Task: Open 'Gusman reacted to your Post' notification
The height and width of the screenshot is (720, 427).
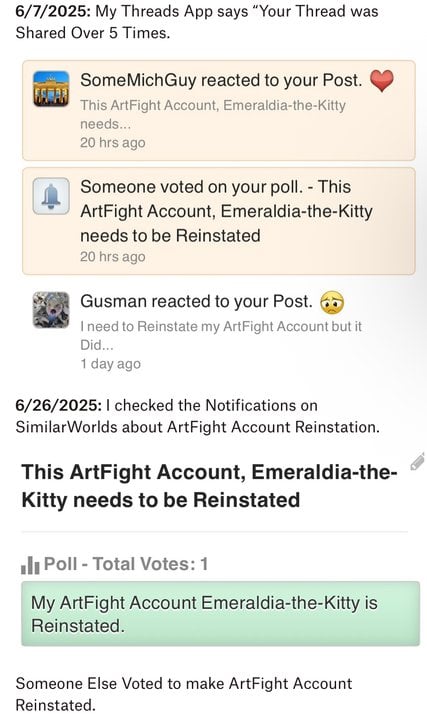Action: 219,332
